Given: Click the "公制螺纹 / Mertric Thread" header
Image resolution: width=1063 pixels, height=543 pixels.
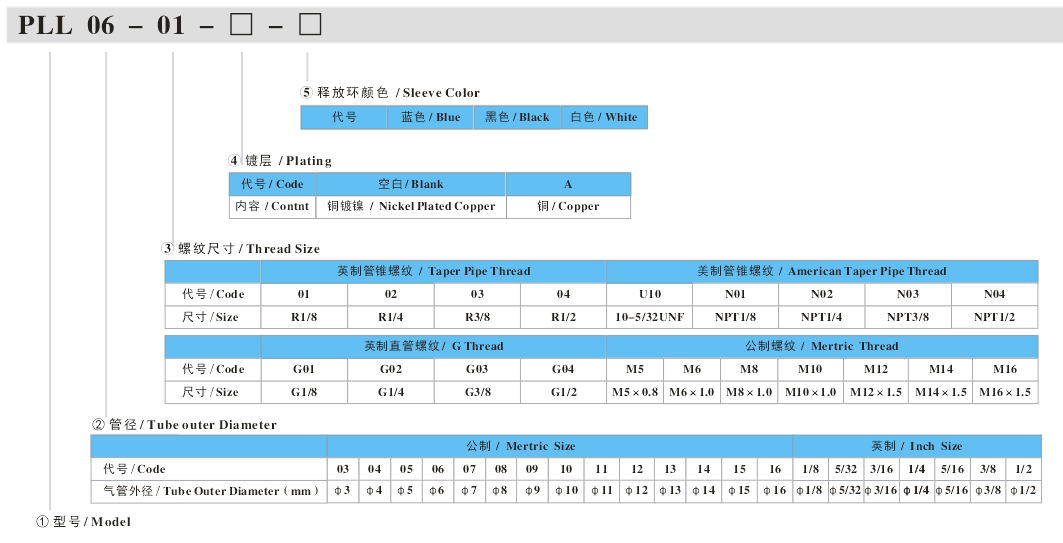Looking at the screenshot, I should tap(822, 346).
